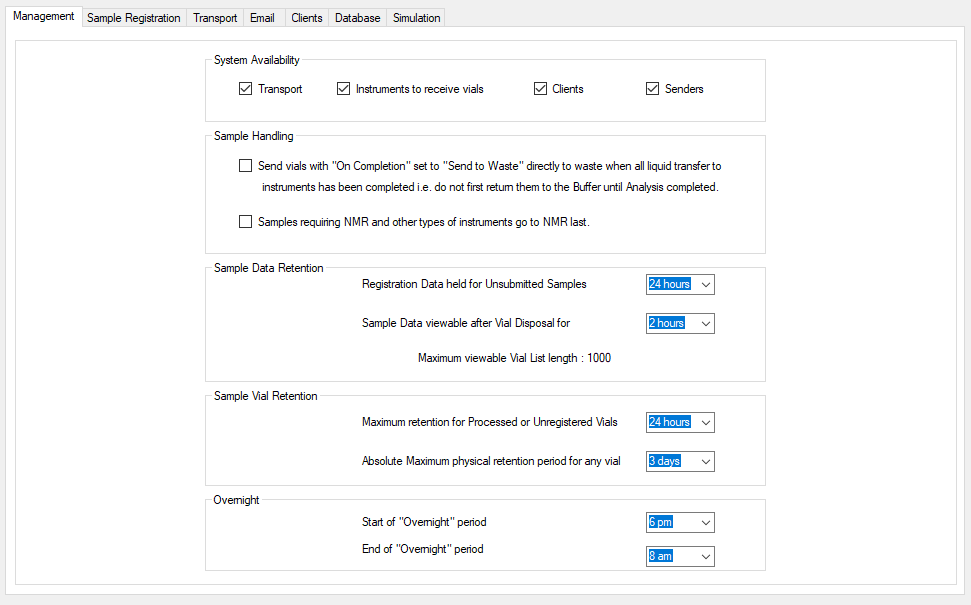Uncheck Instruments to receive vials
This screenshot has width=971, height=605.
(x=343, y=88)
